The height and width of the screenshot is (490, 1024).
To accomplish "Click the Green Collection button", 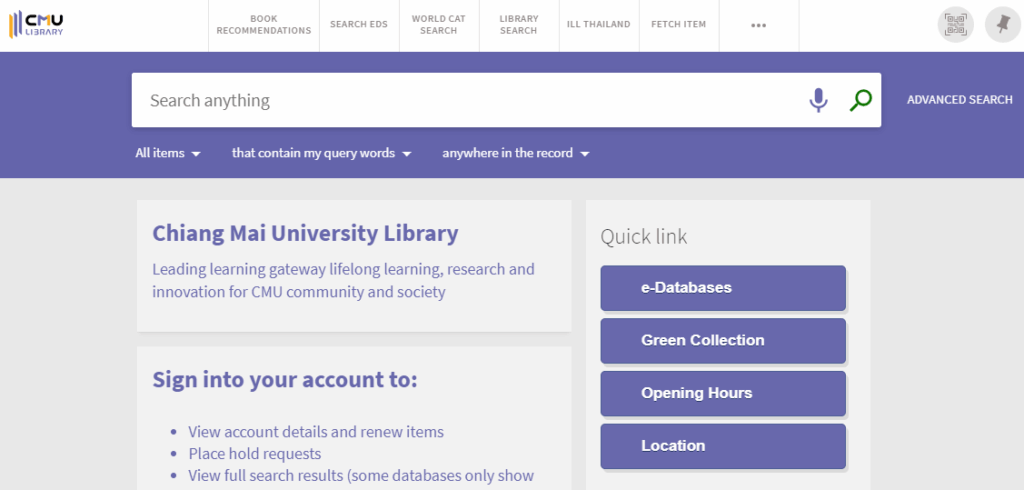I will [723, 341].
